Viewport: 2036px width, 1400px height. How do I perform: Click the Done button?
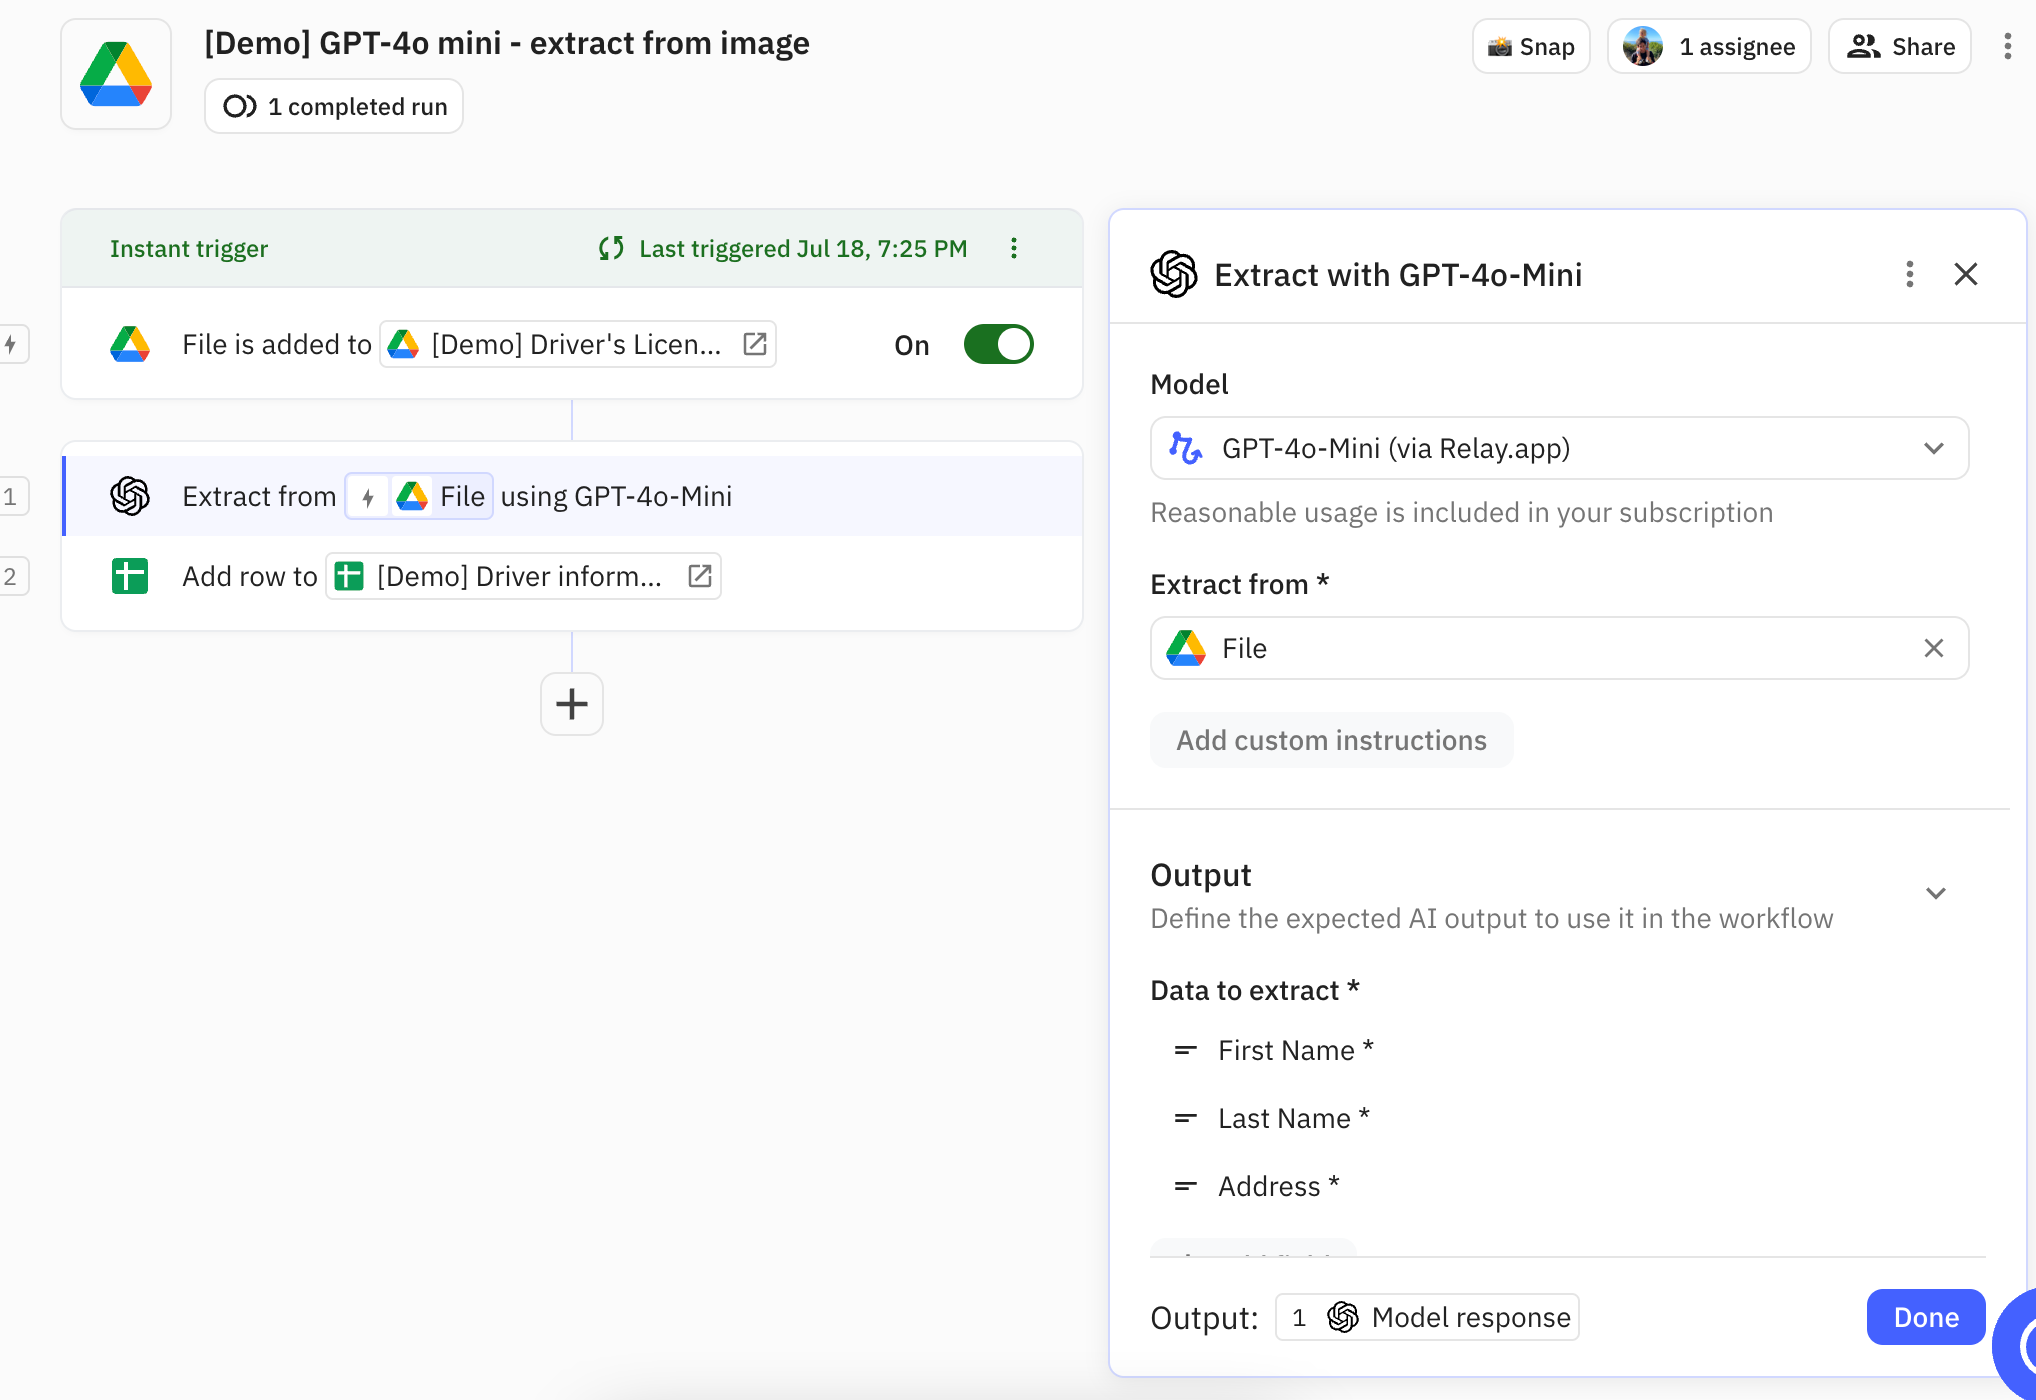tap(1925, 1317)
